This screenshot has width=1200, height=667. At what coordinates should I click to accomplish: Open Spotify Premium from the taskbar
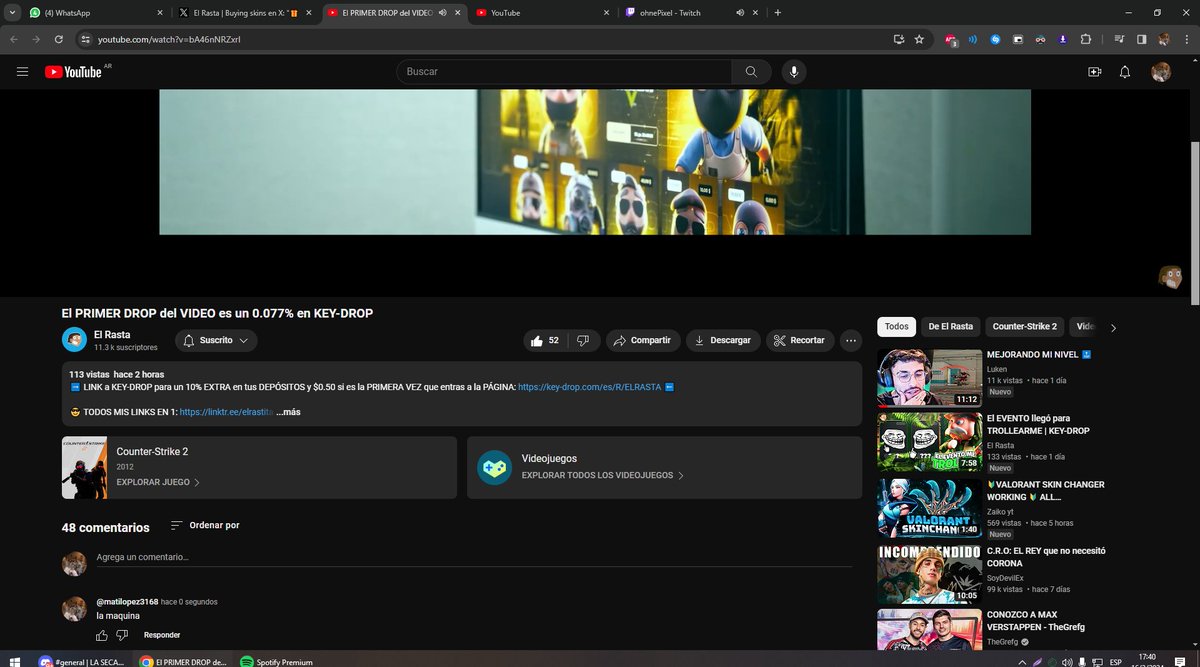[x=278, y=661]
